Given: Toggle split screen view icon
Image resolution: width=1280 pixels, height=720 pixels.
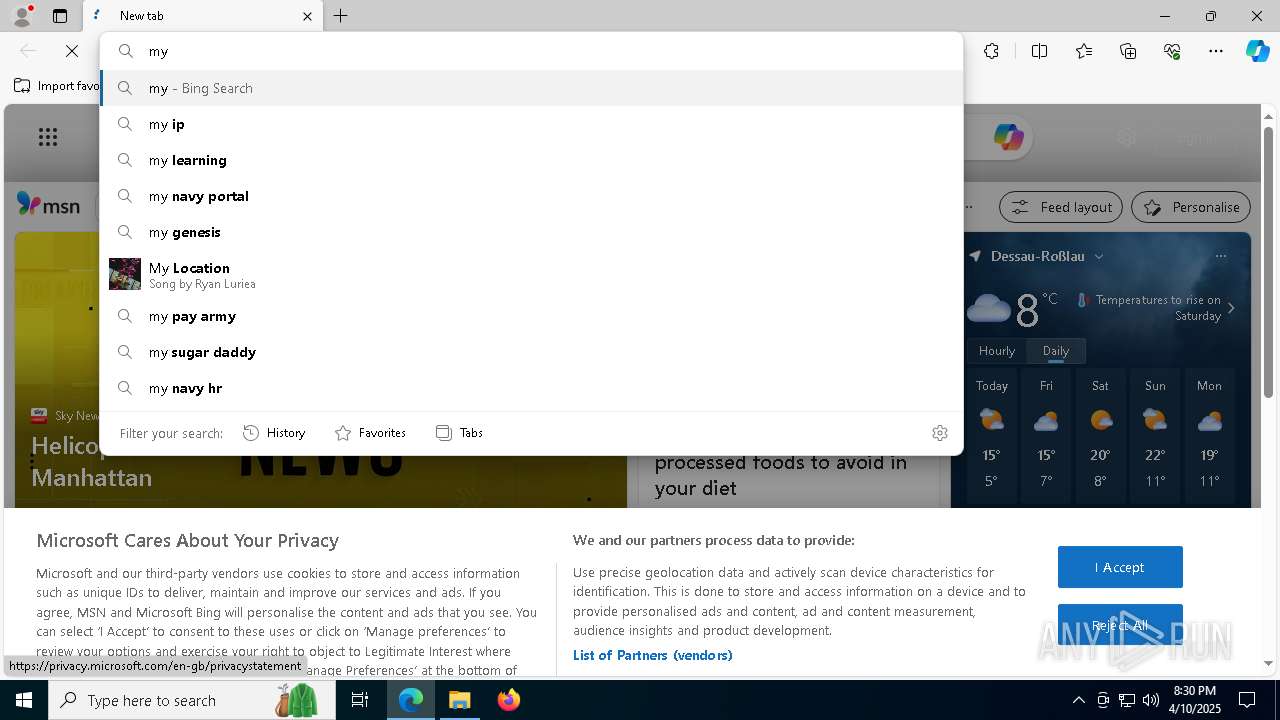Looking at the screenshot, I should [1039, 51].
